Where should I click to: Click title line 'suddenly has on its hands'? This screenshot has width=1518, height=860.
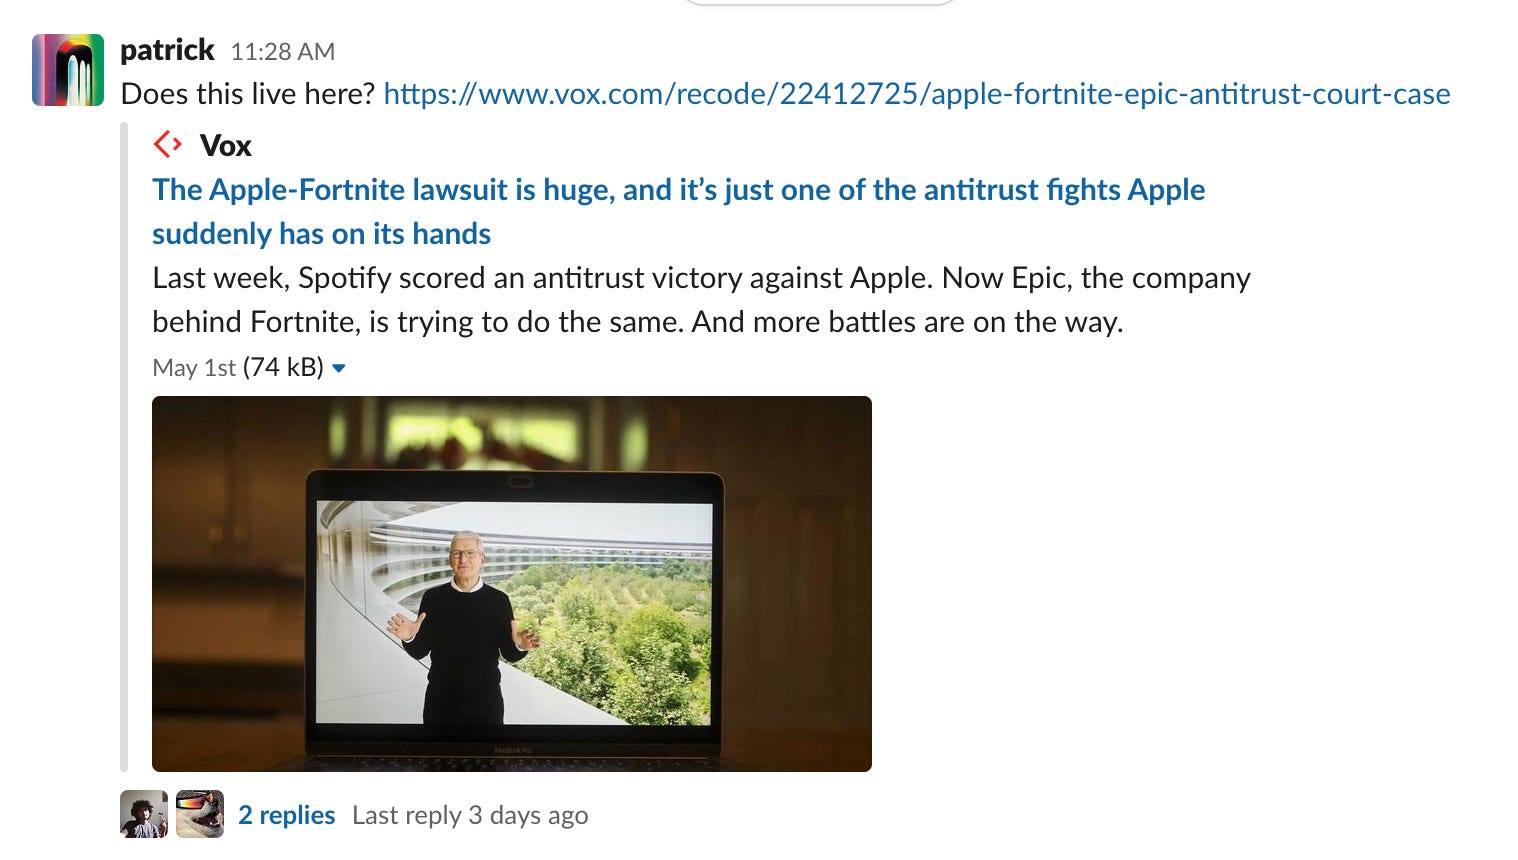pyautogui.click(x=321, y=233)
